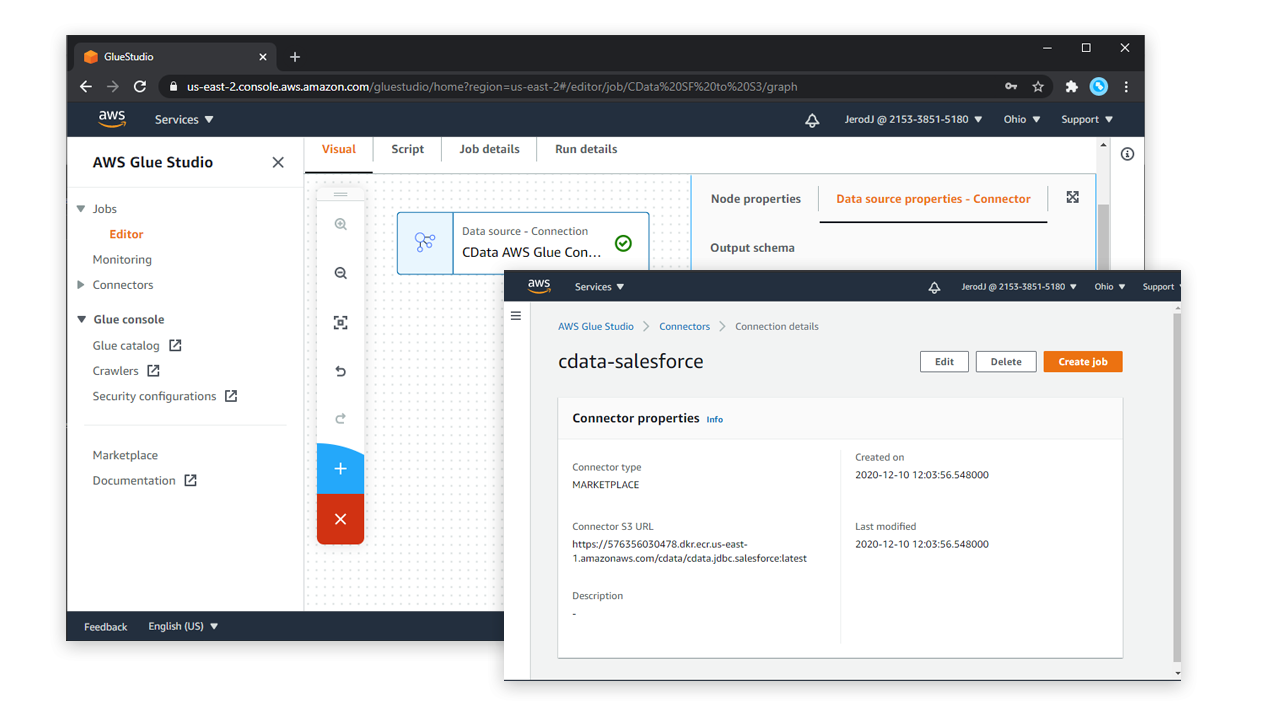Click the Create job button
Image resolution: width=1281 pixels, height=720 pixels.
[x=1083, y=362]
